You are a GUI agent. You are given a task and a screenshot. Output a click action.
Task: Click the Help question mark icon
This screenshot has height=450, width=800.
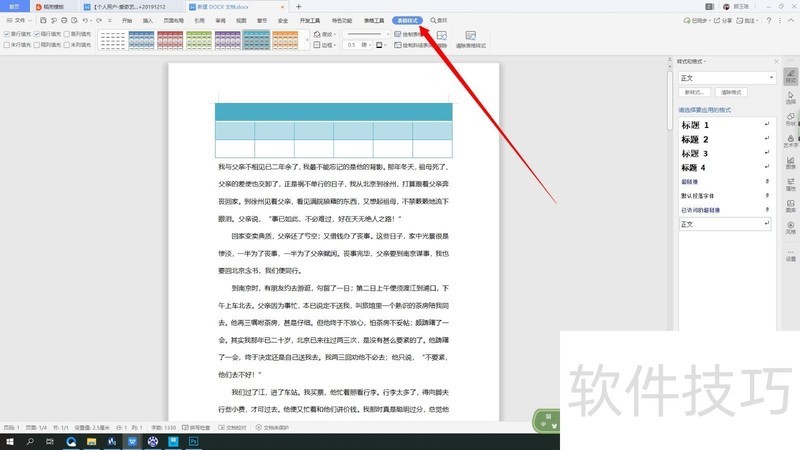[x=769, y=20]
